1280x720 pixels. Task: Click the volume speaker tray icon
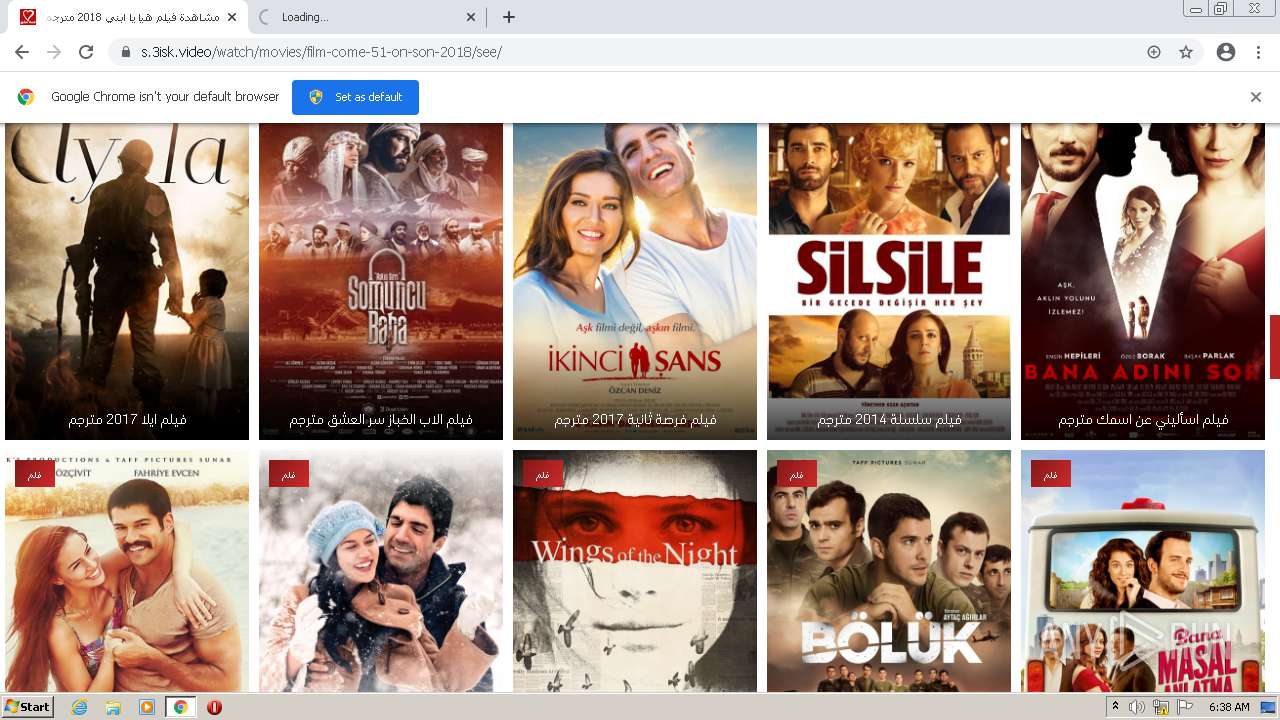coord(1137,707)
